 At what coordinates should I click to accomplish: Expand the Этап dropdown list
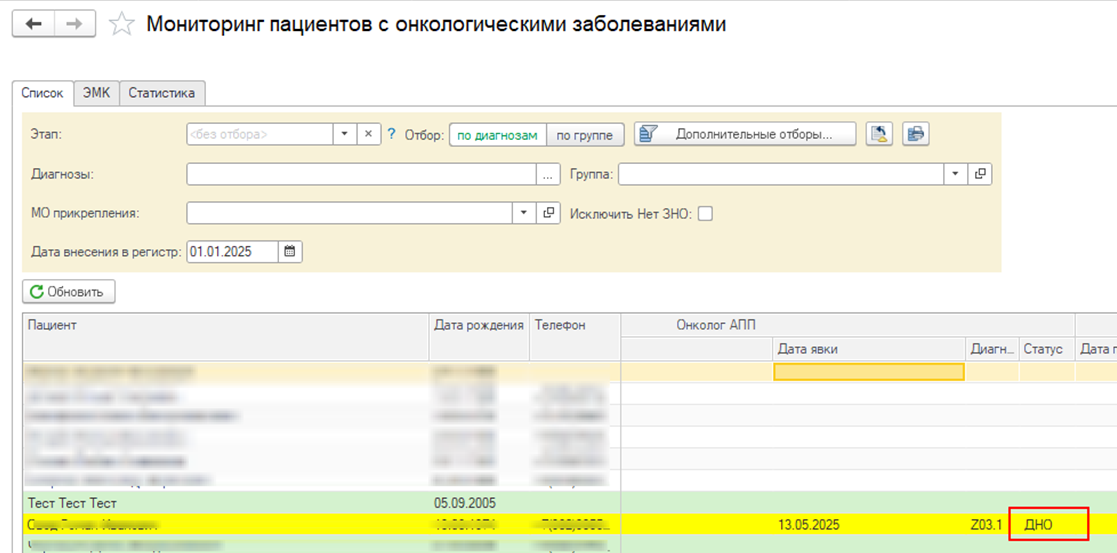point(344,134)
